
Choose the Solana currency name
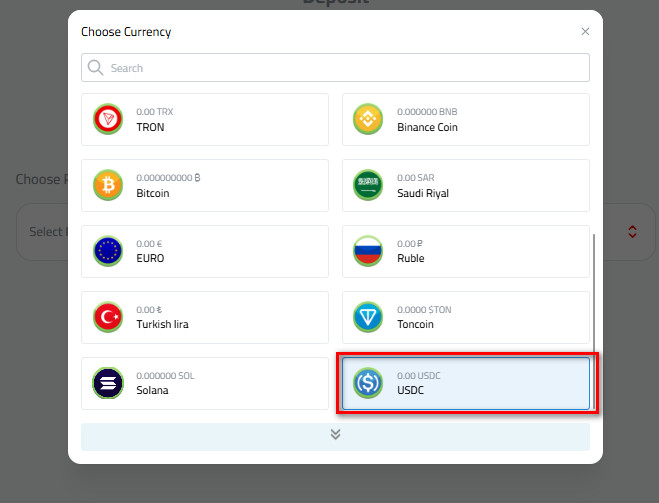(x=152, y=390)
